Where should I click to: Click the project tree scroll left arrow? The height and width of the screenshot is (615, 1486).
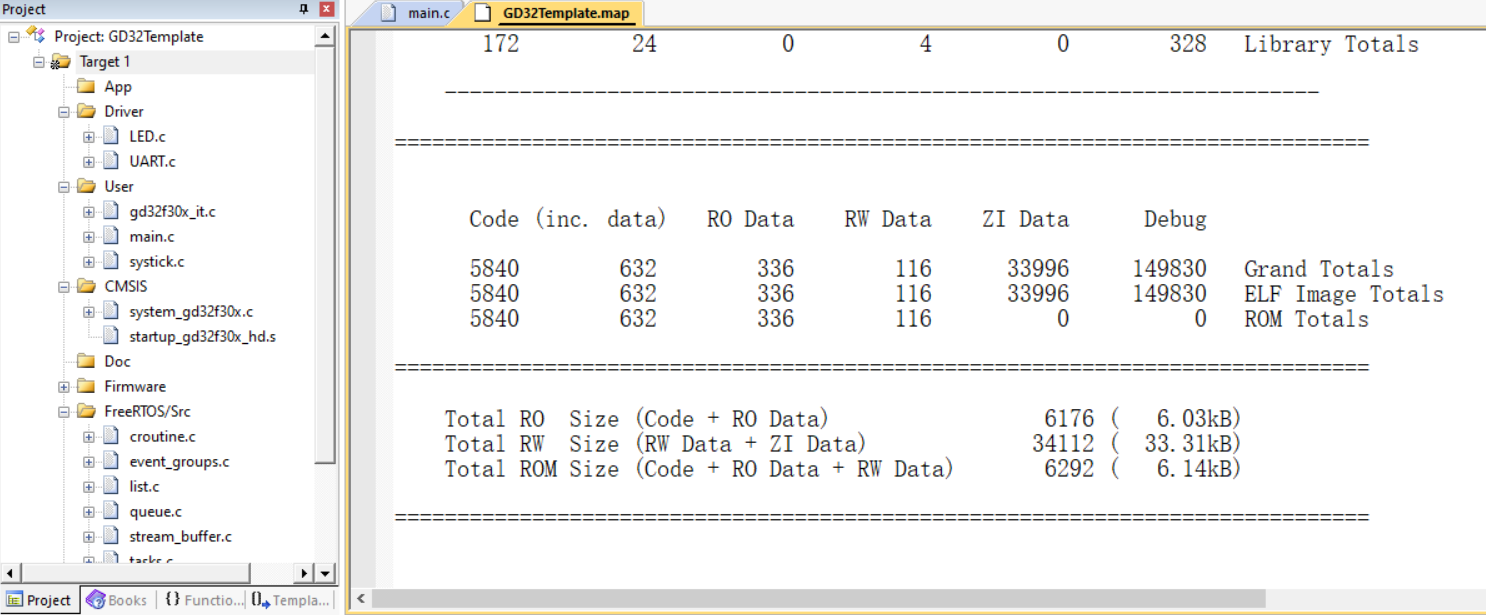[x=10, y=573]
